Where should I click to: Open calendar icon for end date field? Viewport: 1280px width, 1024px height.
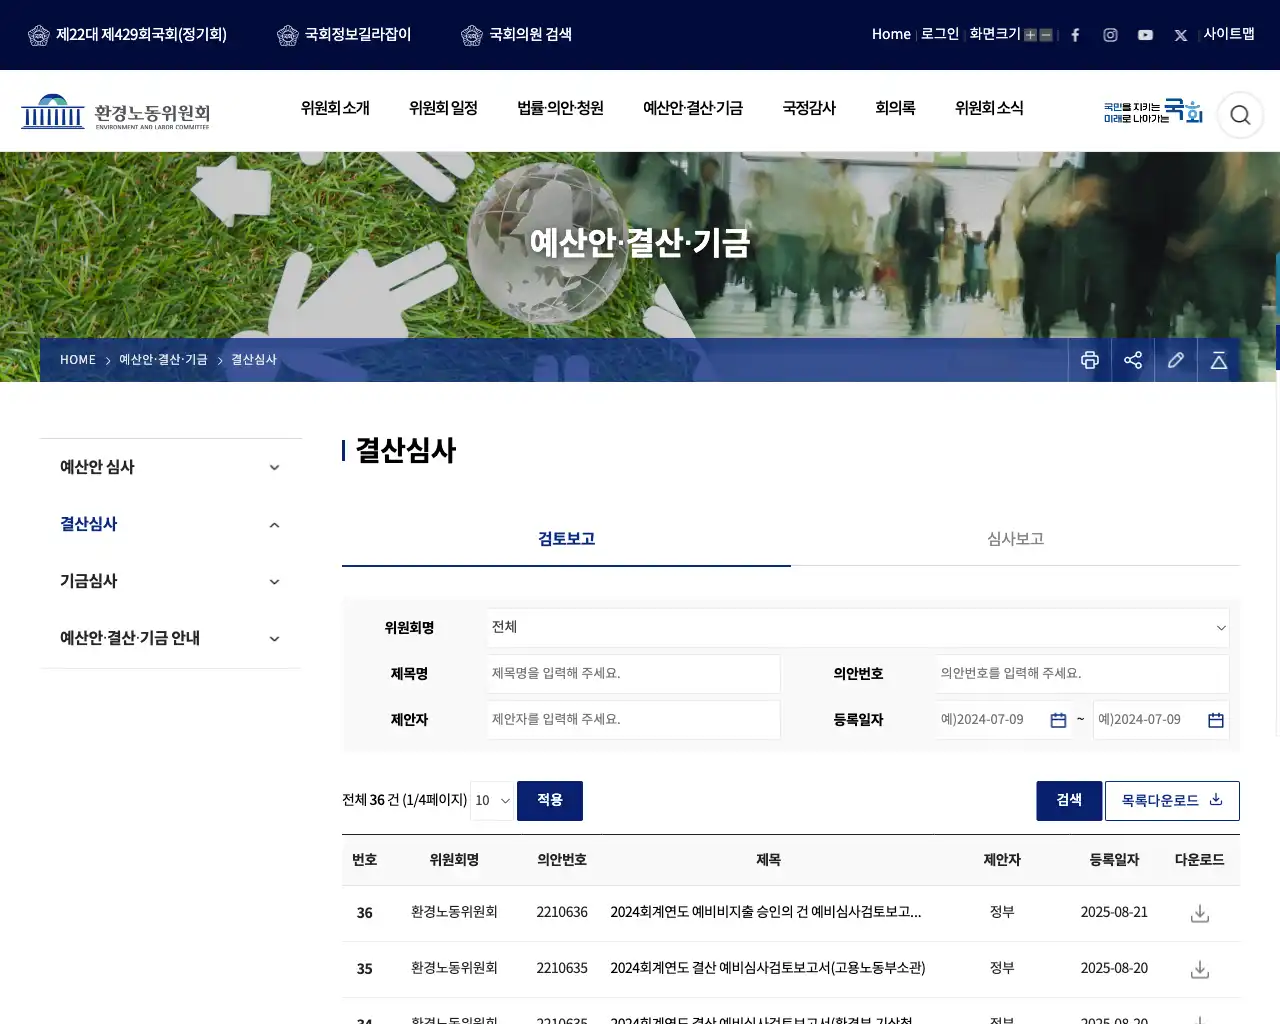tap(1216, 720)
